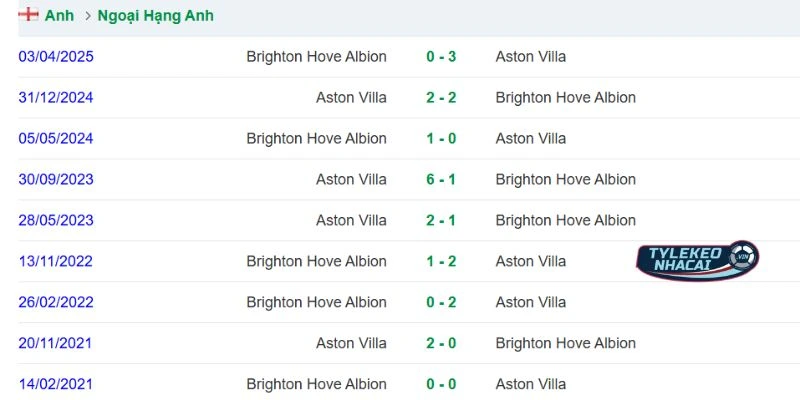Click the 0 - 0 match score
Screen dimensions: 800x400
click(441, 385)
